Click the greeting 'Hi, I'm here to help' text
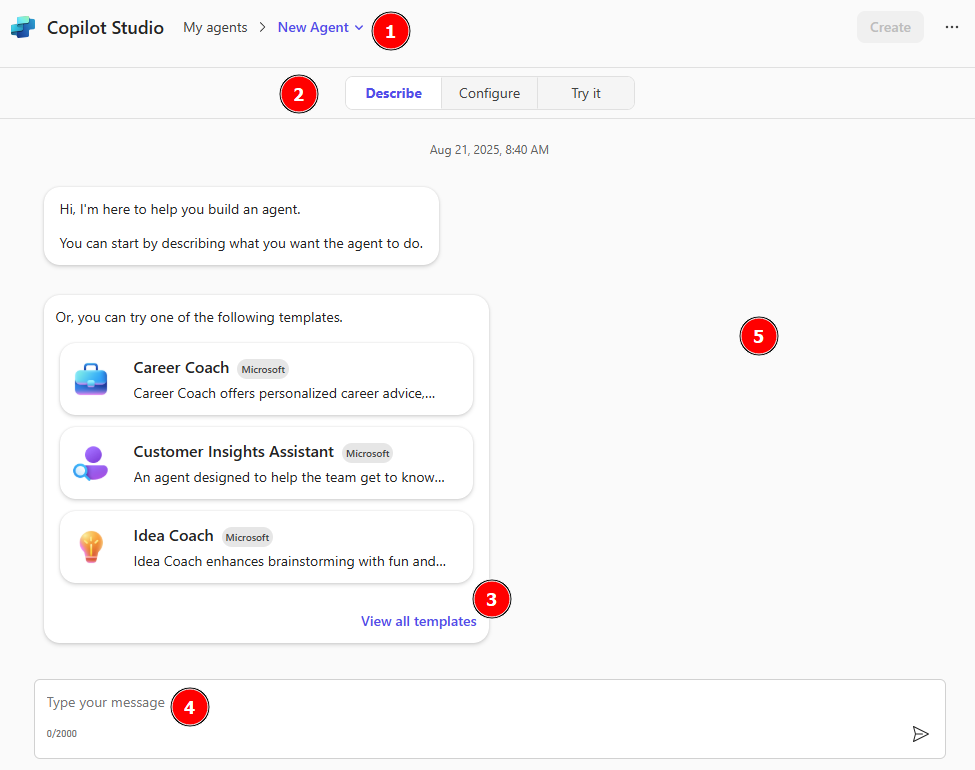 [x=180, y=210]
